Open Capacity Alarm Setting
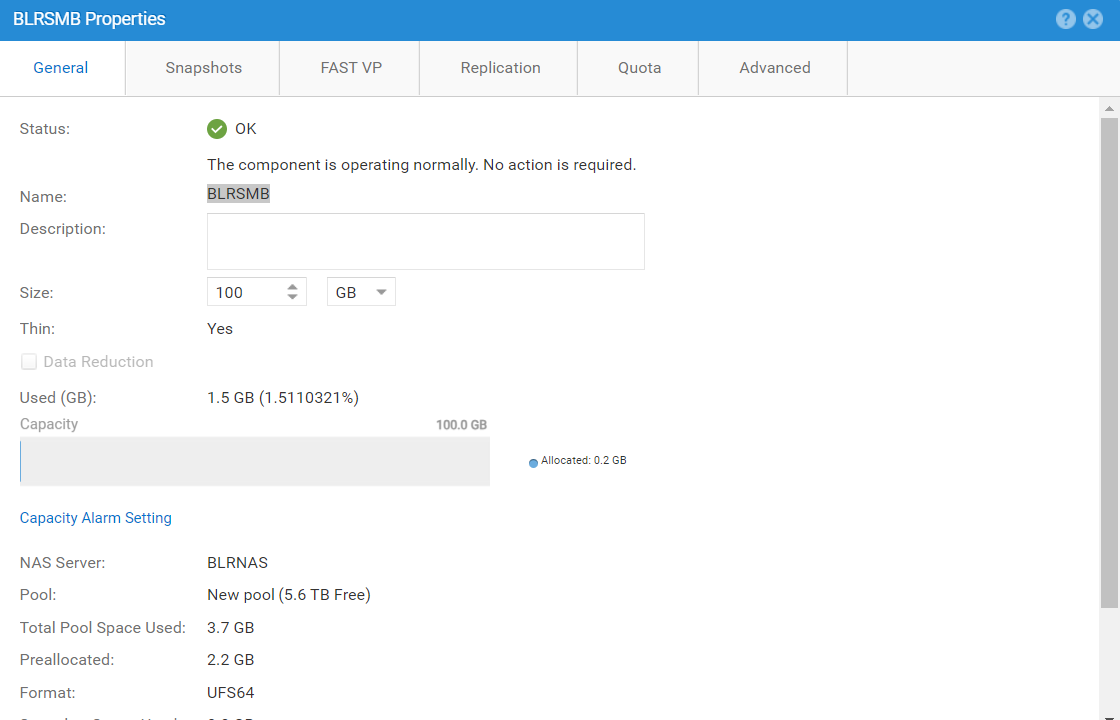 click(95, 517)
